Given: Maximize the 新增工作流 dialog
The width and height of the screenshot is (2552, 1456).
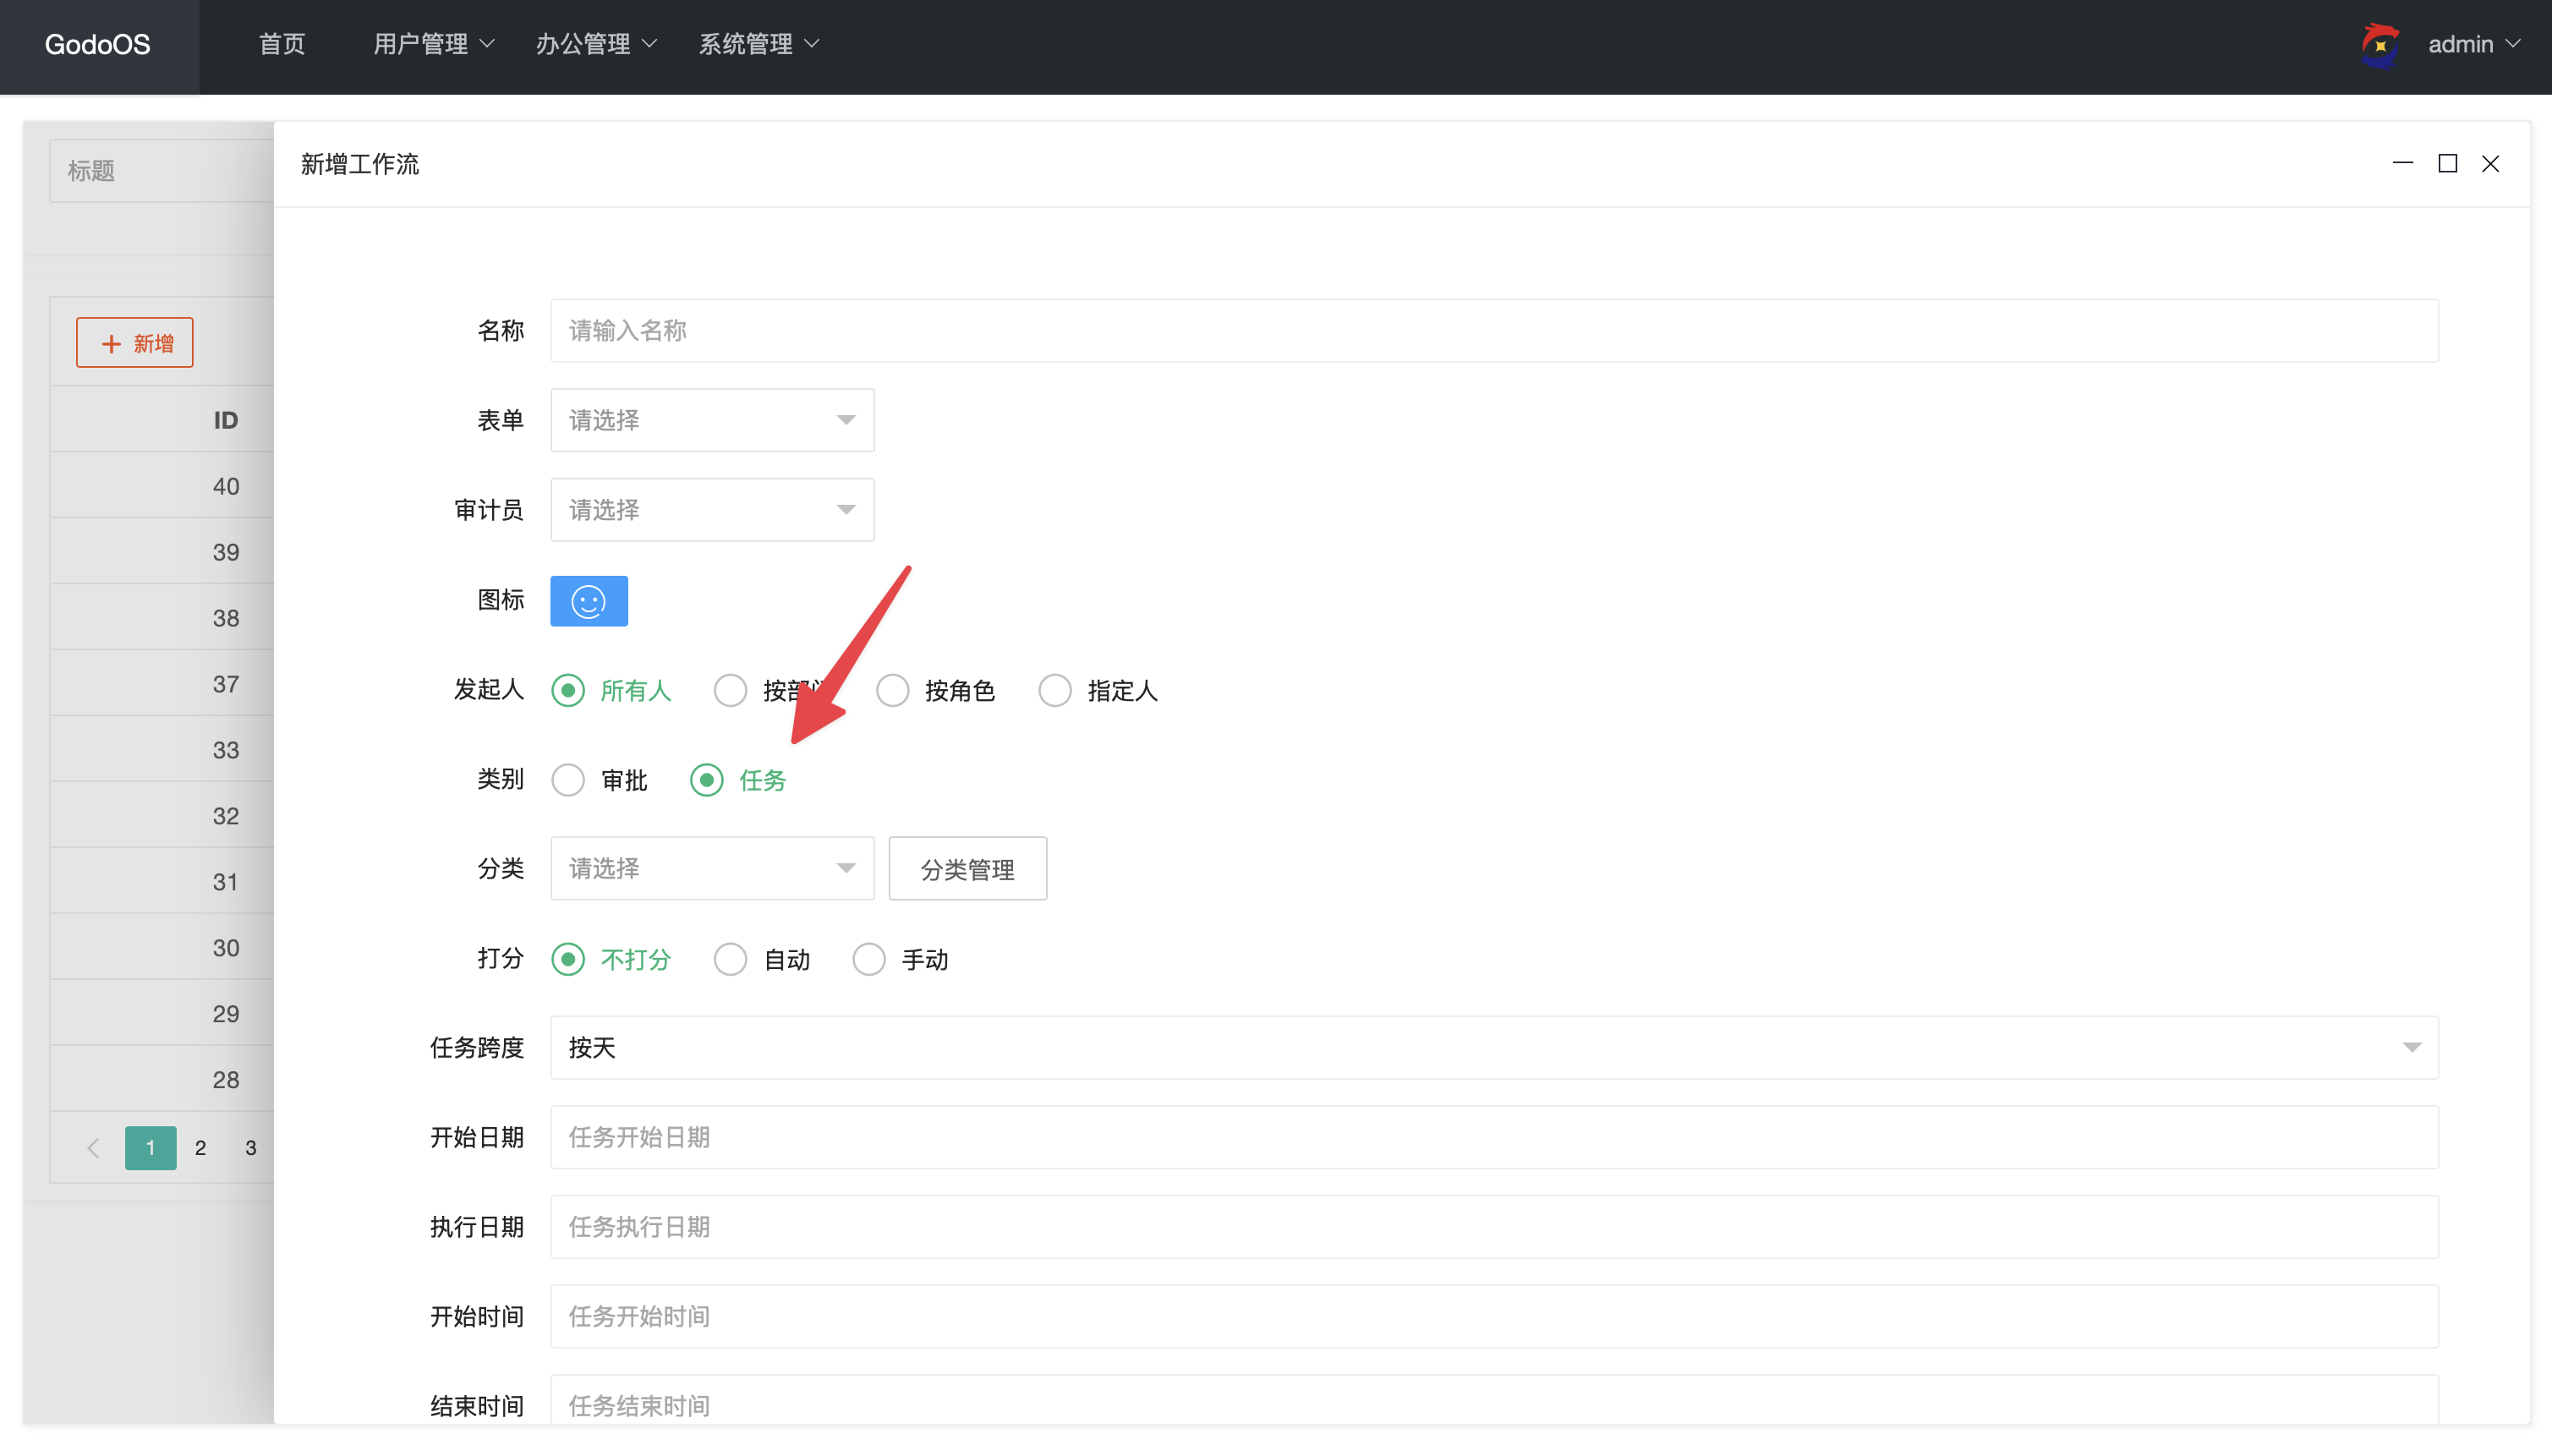Looking at the screenshot, I should click(x=2447, y=163).
